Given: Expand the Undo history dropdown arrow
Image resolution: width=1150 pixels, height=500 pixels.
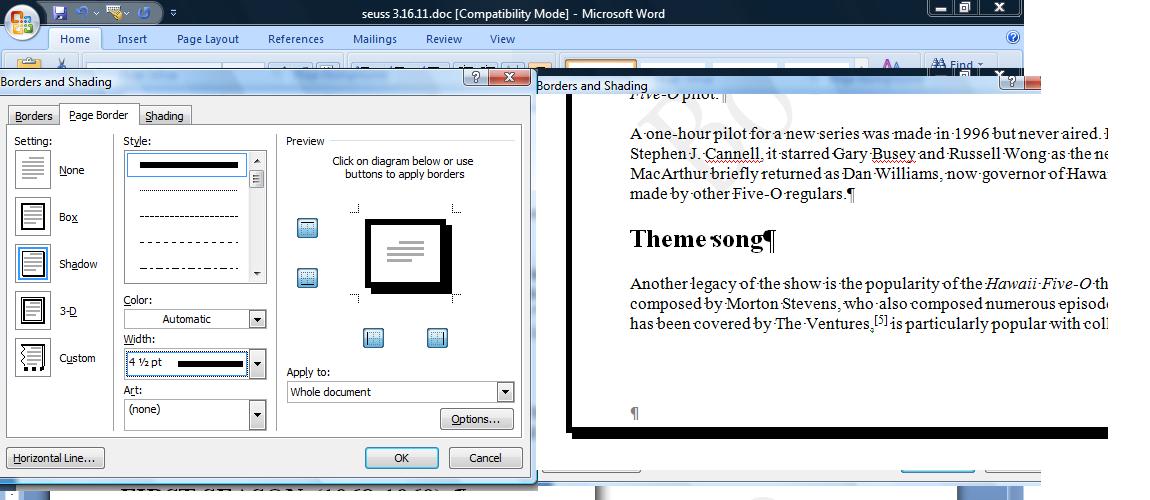Looking at the screenshot, I should pos(95,13).
